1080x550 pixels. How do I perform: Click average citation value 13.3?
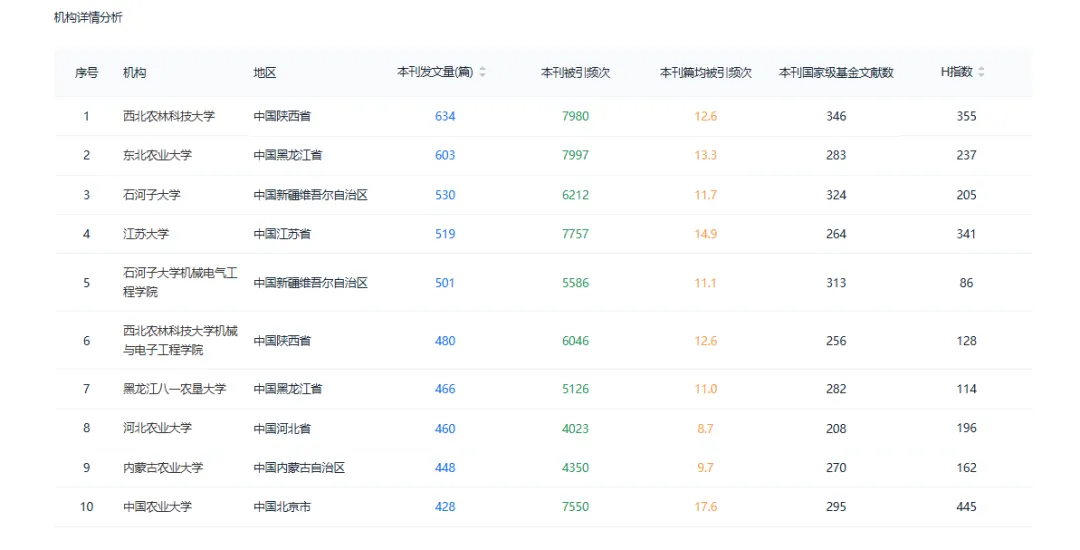(705, 156)
